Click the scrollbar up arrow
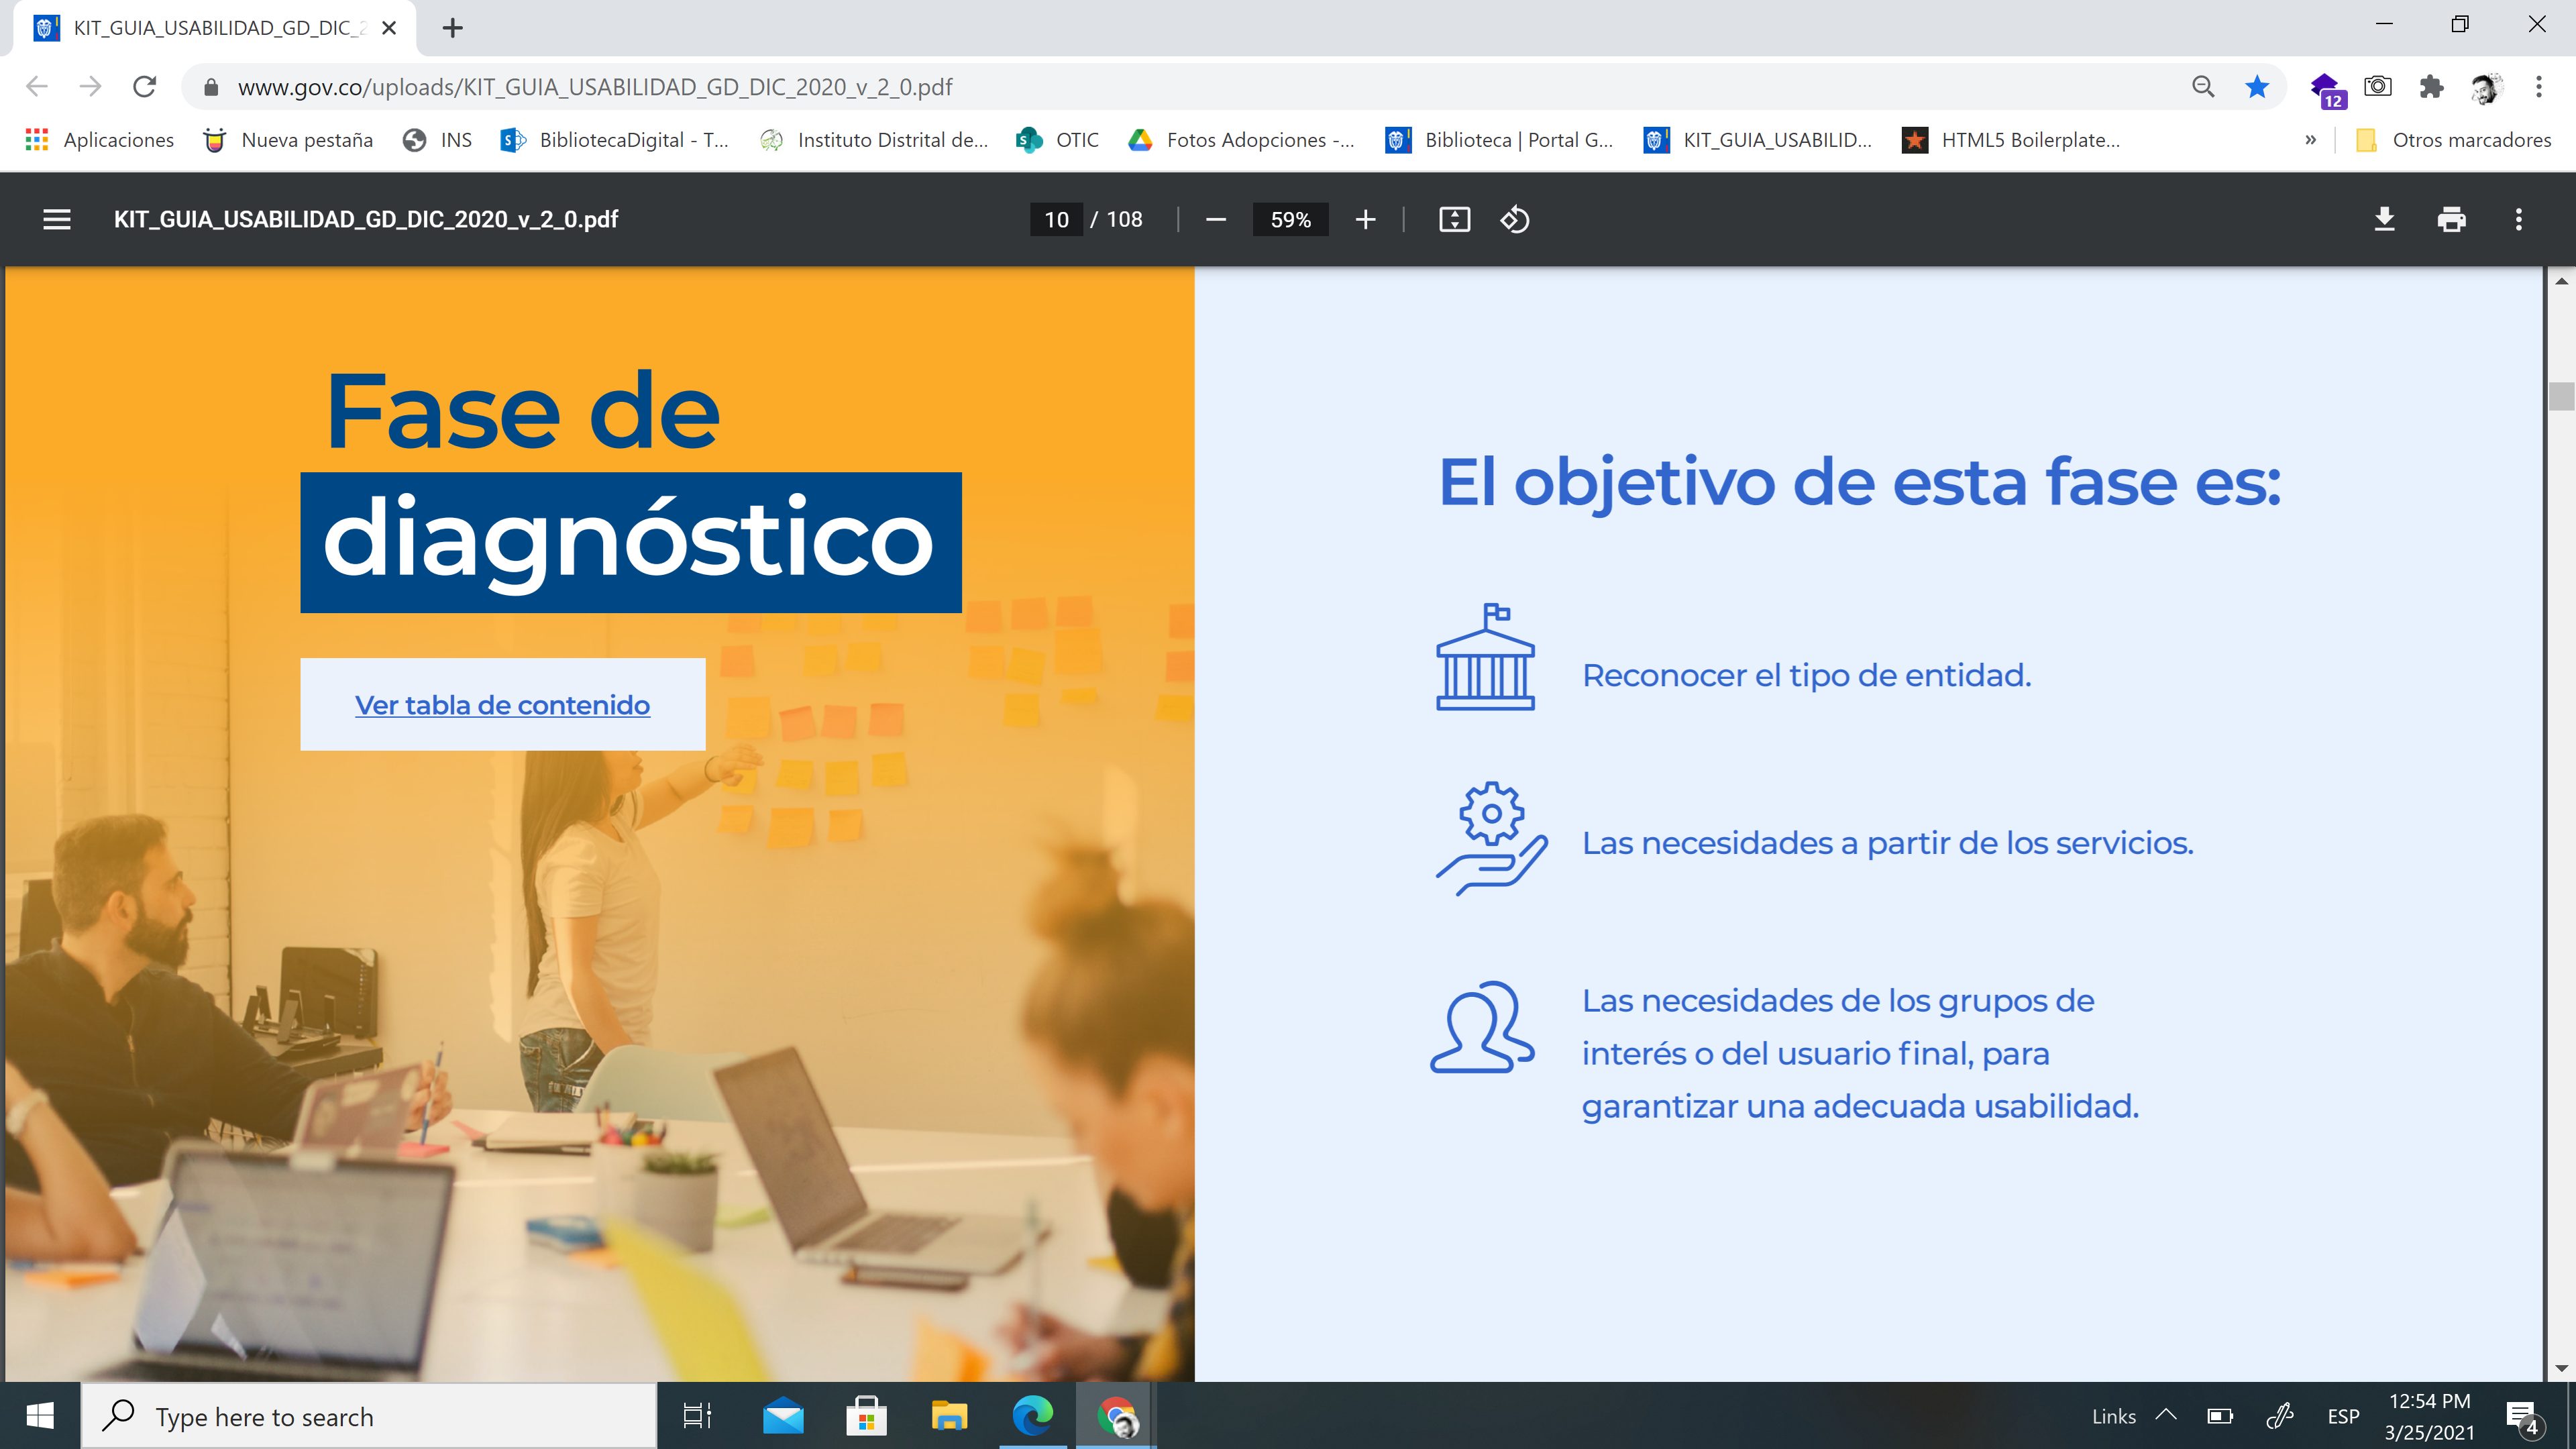 coord(2561,281)
